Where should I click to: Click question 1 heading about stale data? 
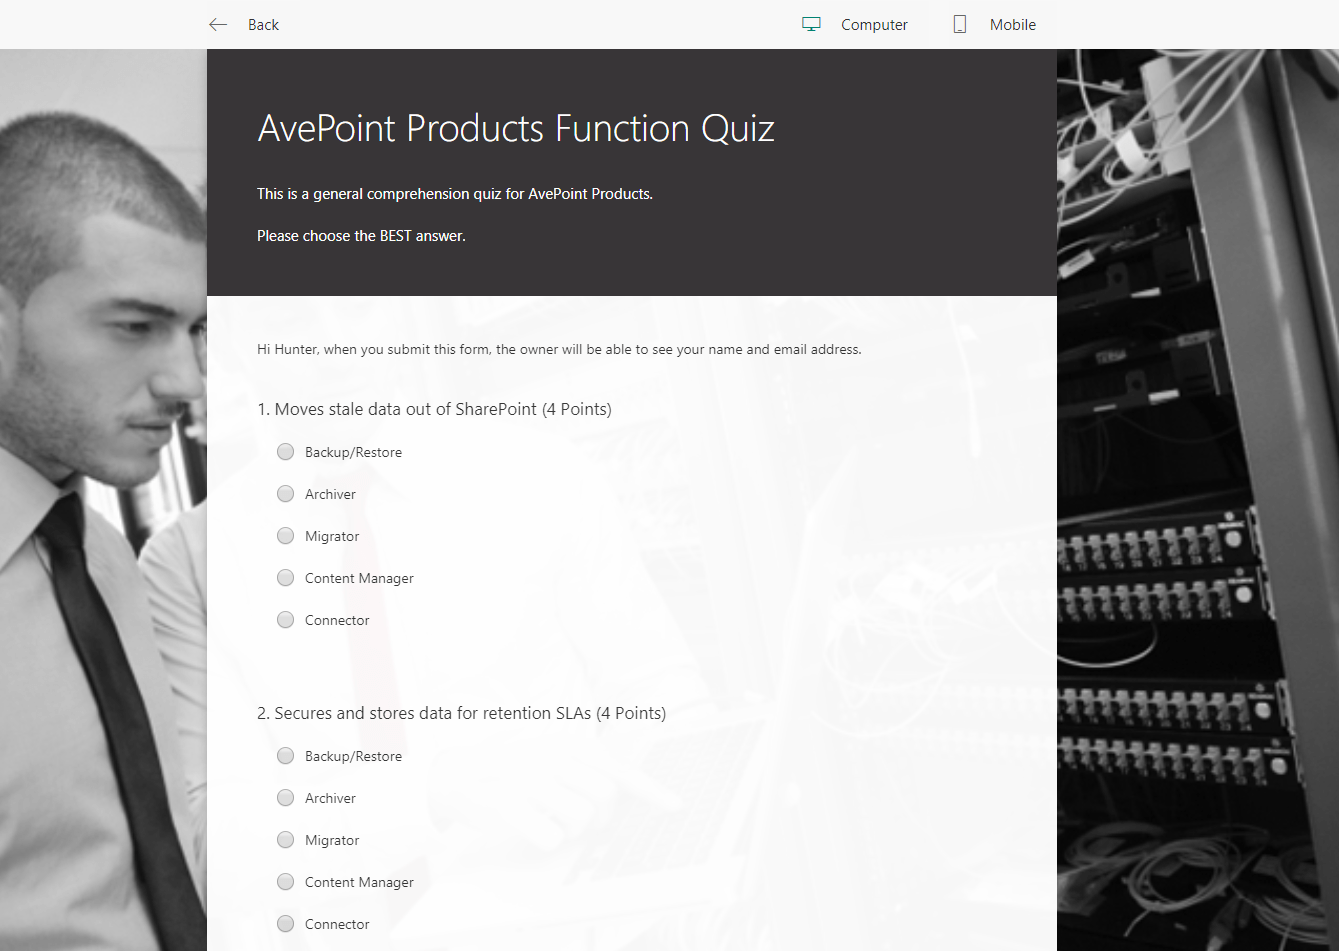point(435,409)
